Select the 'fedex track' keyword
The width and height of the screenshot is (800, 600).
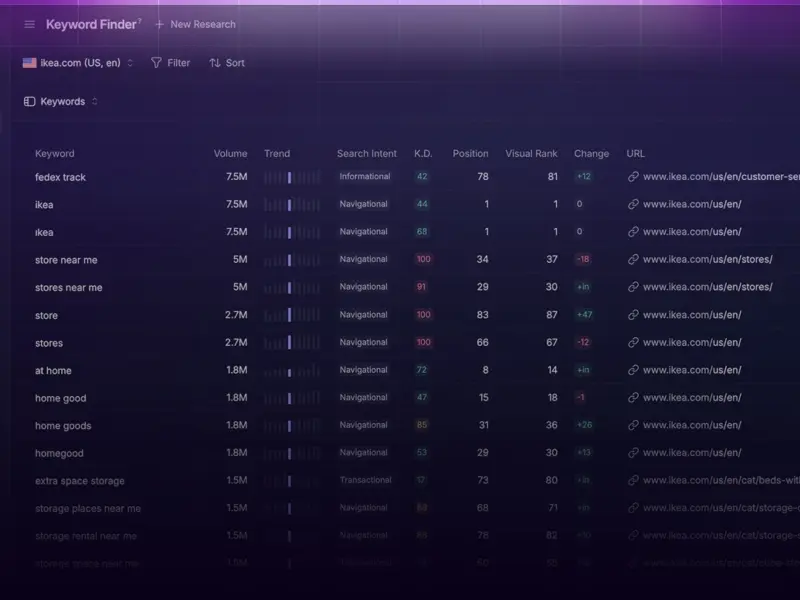[x=60, y=177]
